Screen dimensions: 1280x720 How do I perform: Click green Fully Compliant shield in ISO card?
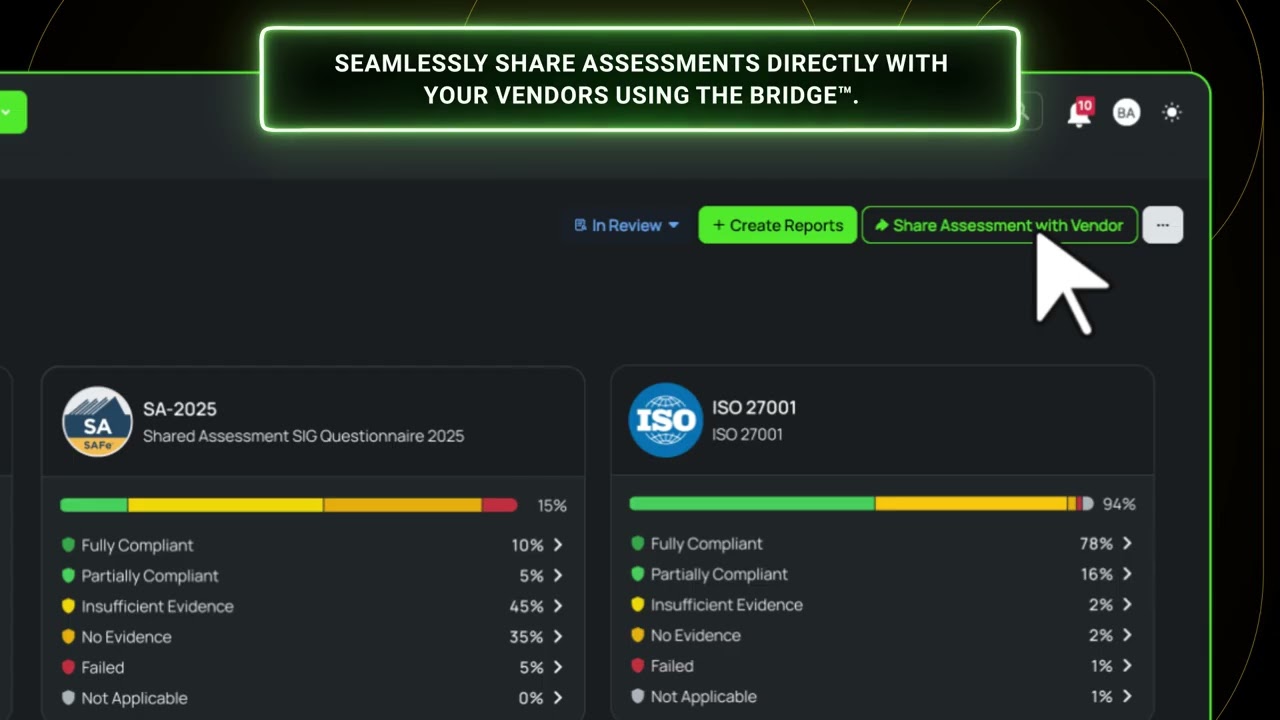638,544
